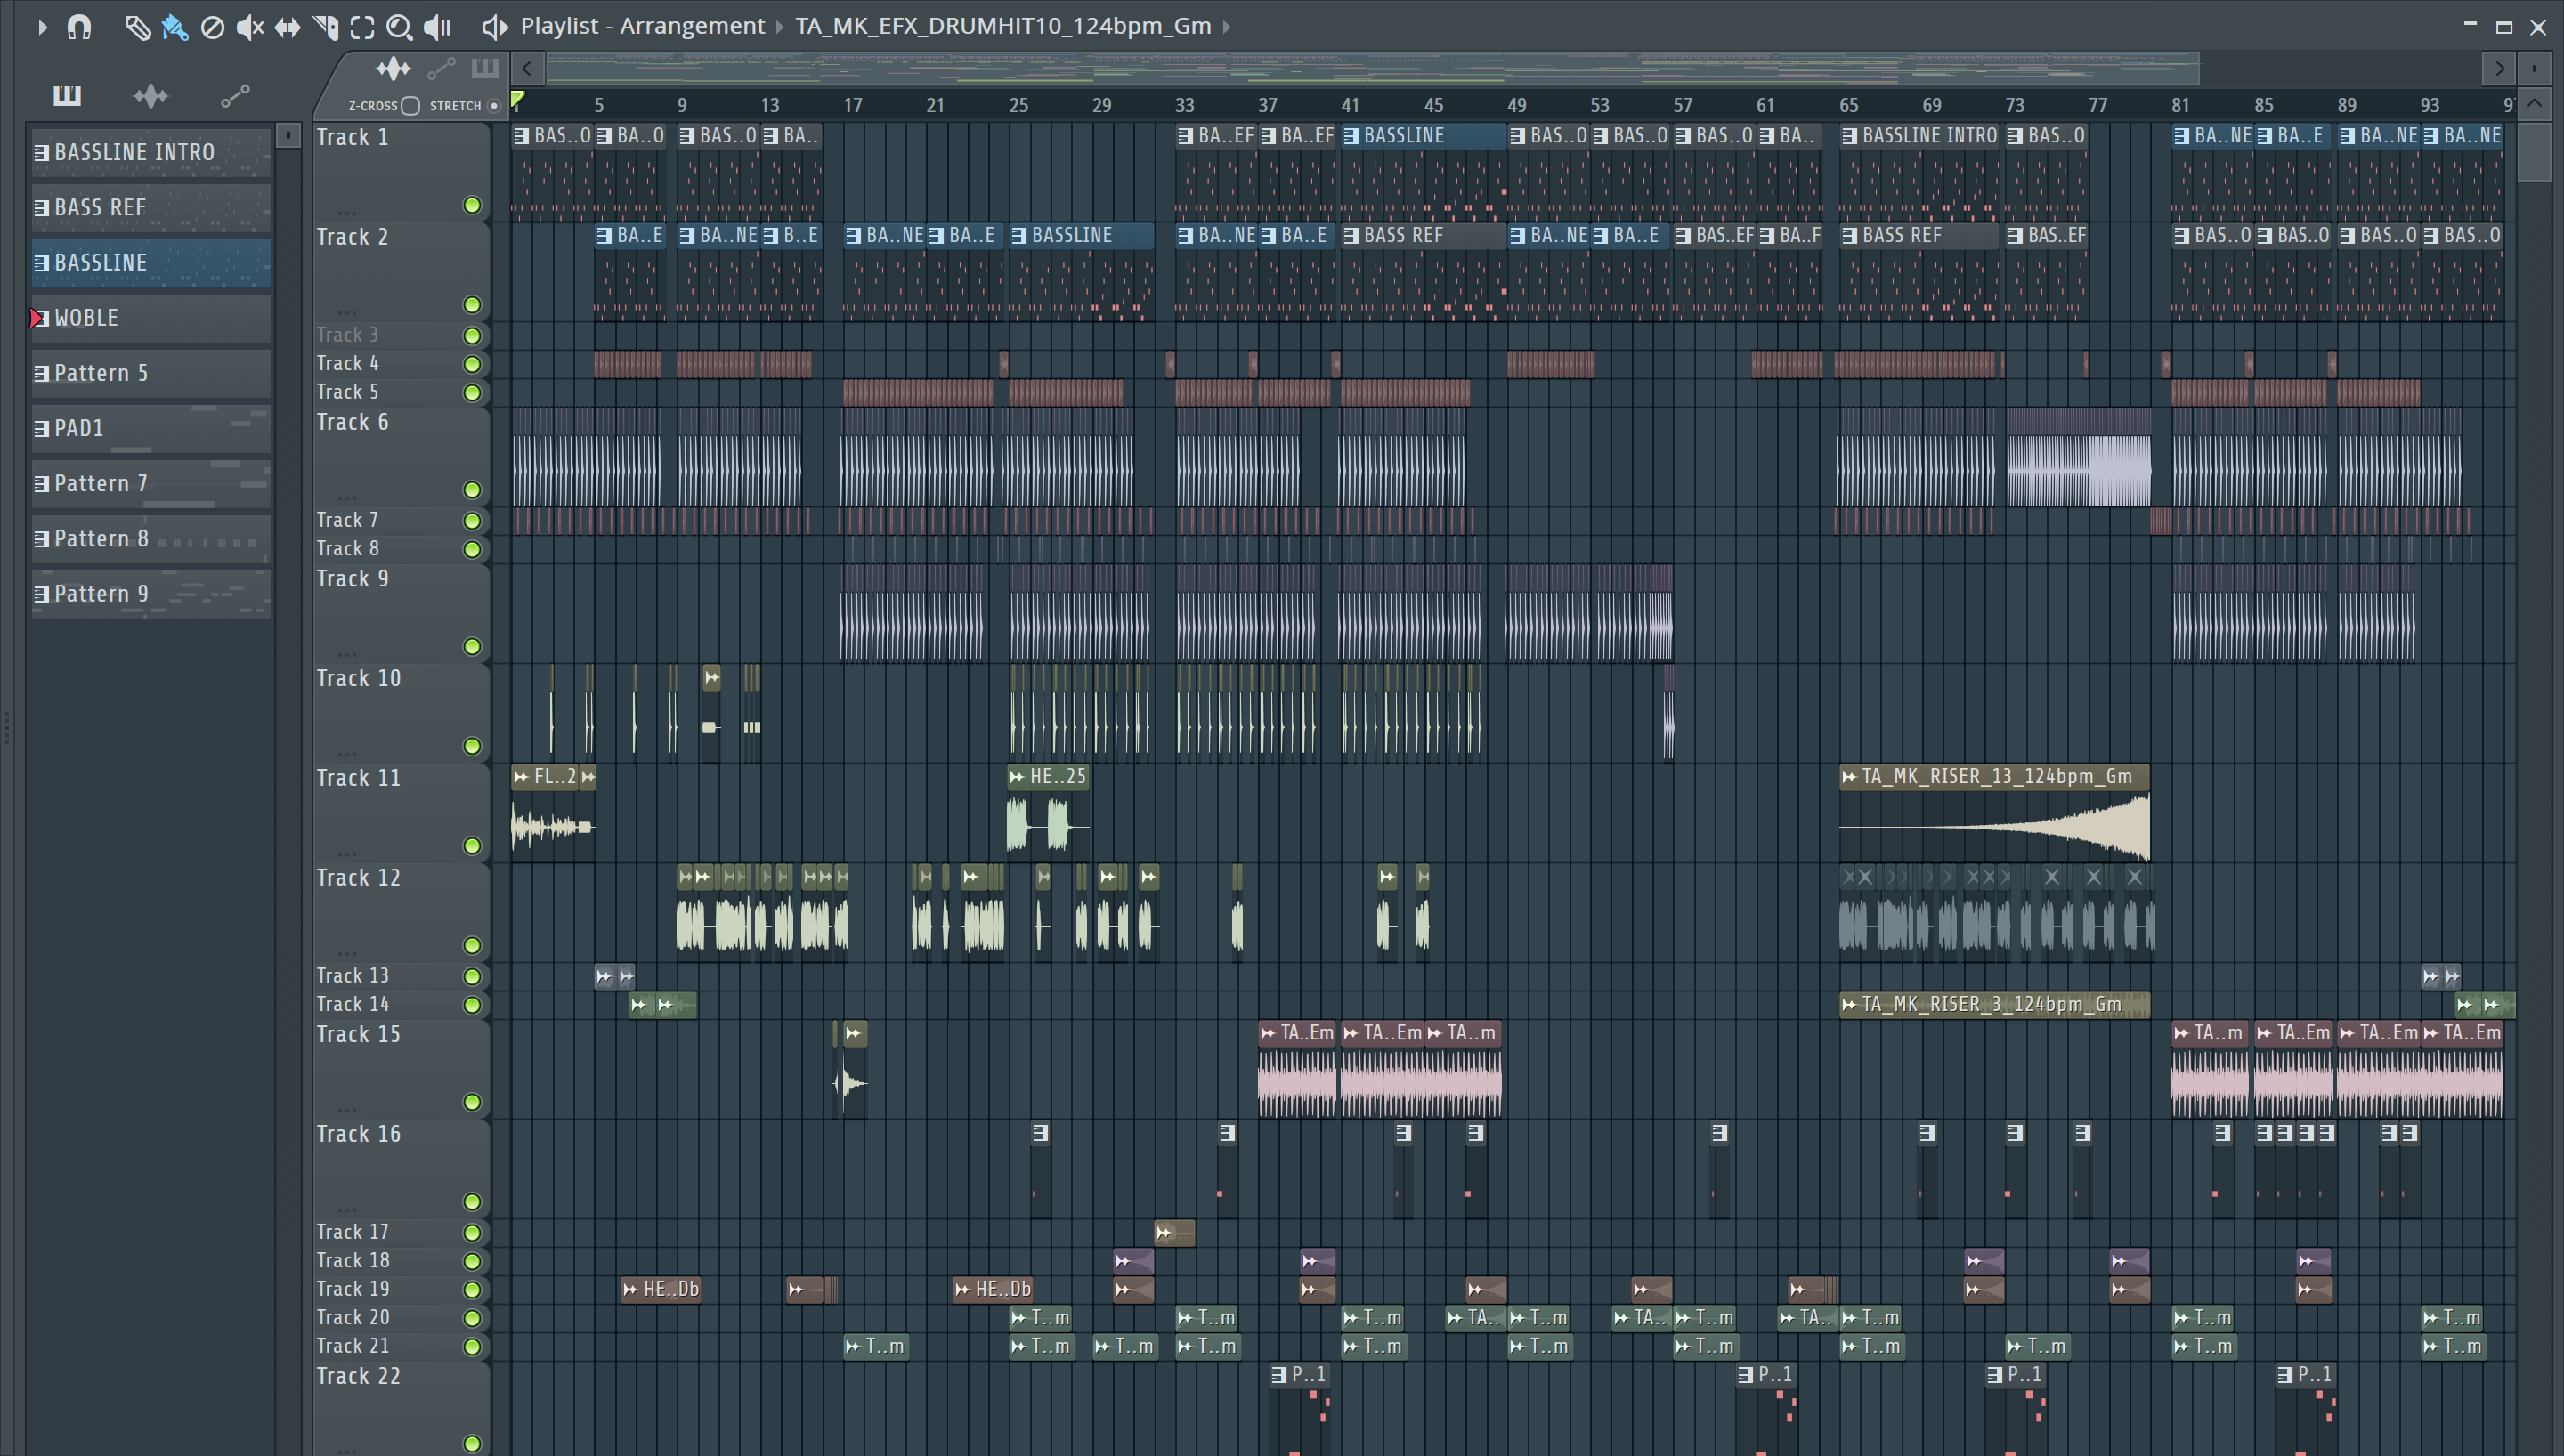Select Pattern 8 in picker
Viewport: 2564px width, 1456px height.
(x=151, y=538)
